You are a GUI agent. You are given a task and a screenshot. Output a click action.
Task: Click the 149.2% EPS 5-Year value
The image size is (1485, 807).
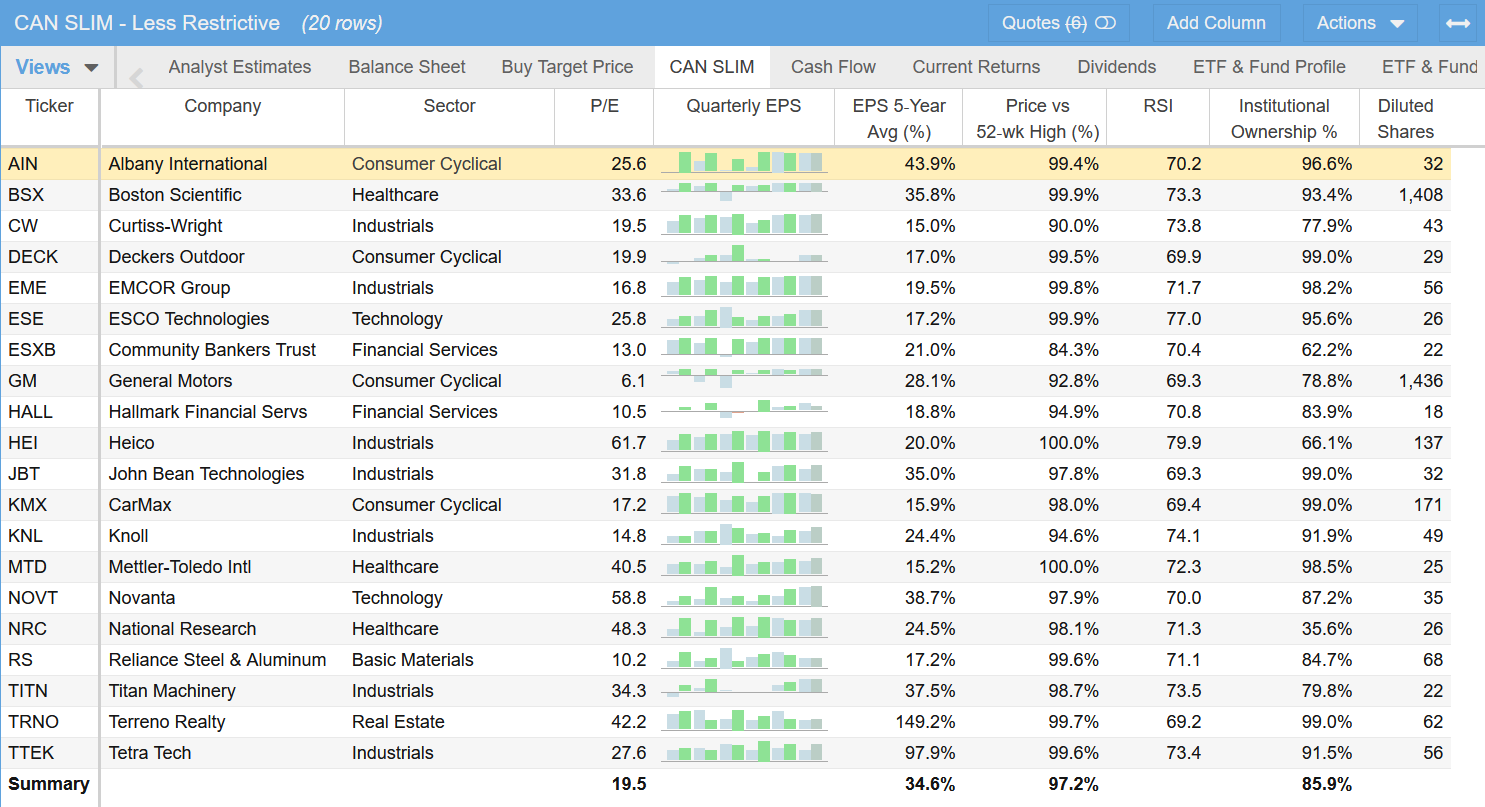coord(925,722)
